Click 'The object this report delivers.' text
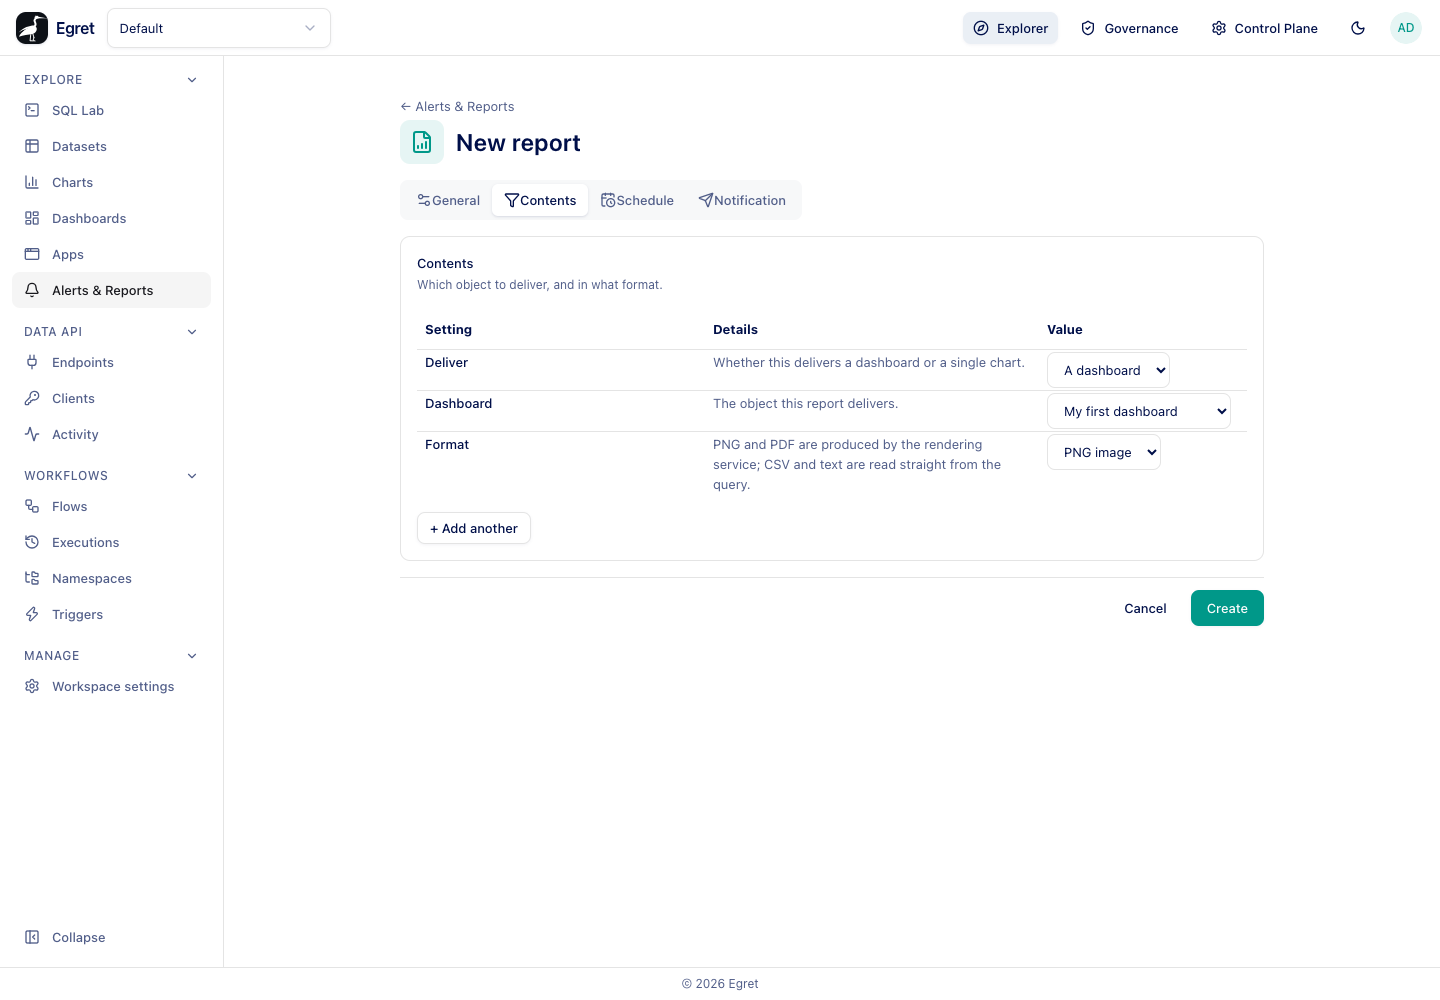This screenshot has width=1440, height=1000. (x=806, y=404)
